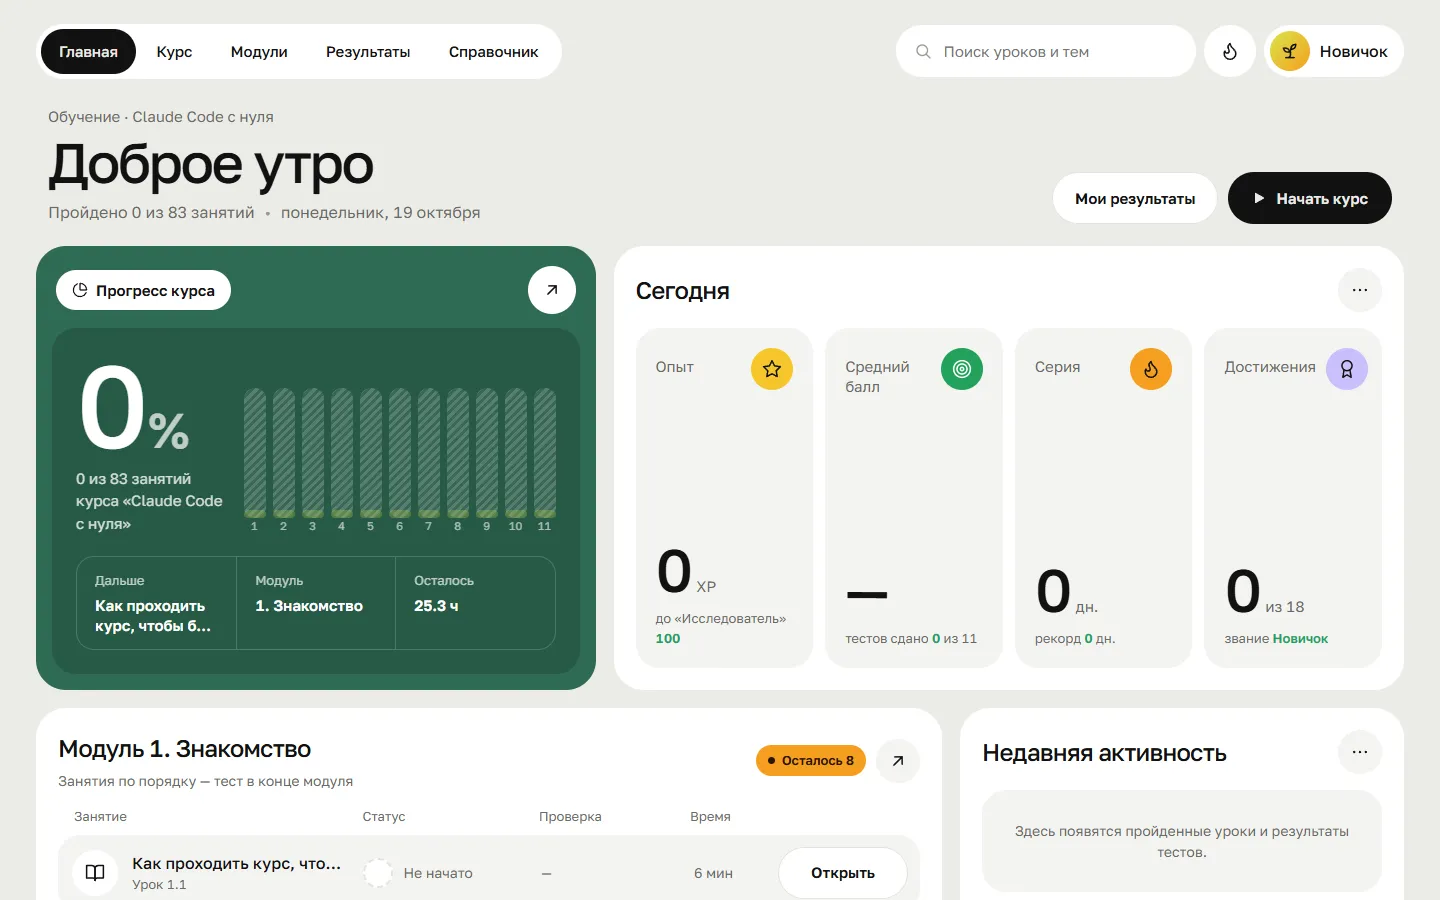Viewport: 1440px width, 900px height.
Task: Click the Не начато status circle icon
Action: click(x=378, y=873)
